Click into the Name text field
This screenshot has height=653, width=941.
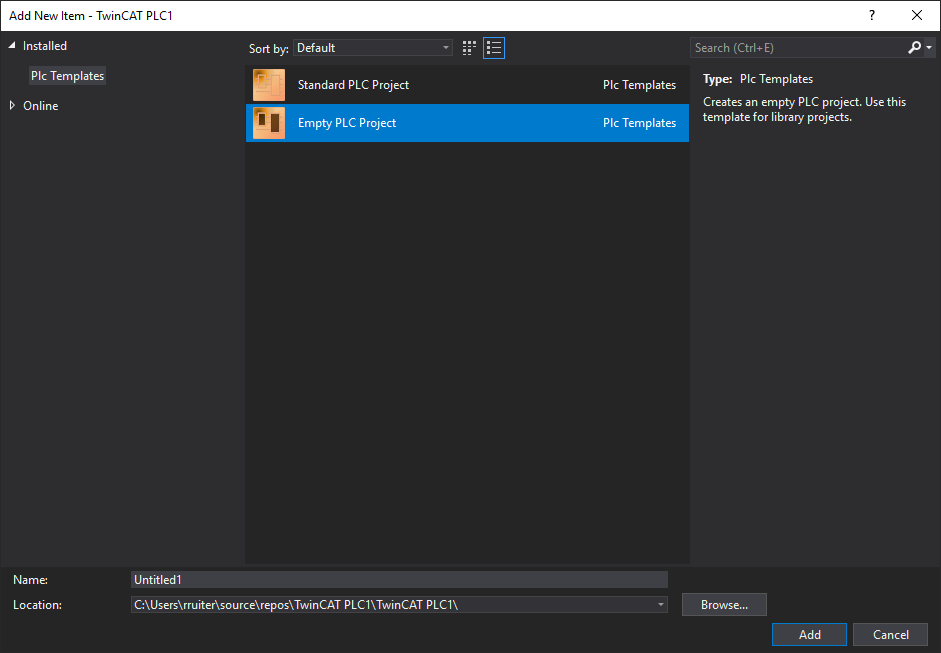(x=399, y=580)
